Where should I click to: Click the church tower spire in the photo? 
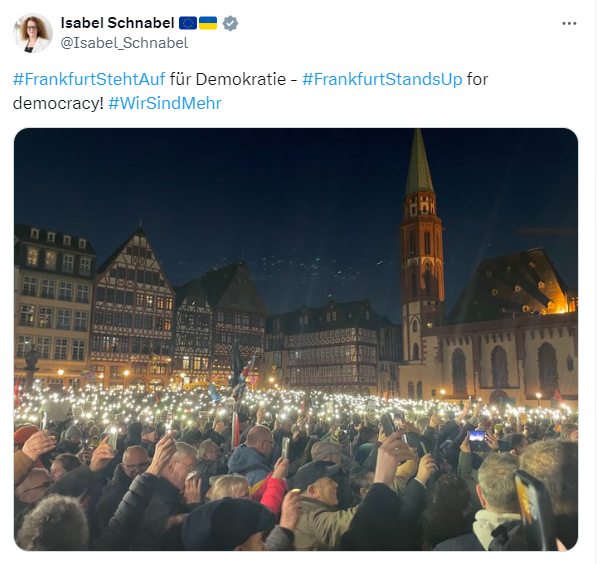[419, 164]
